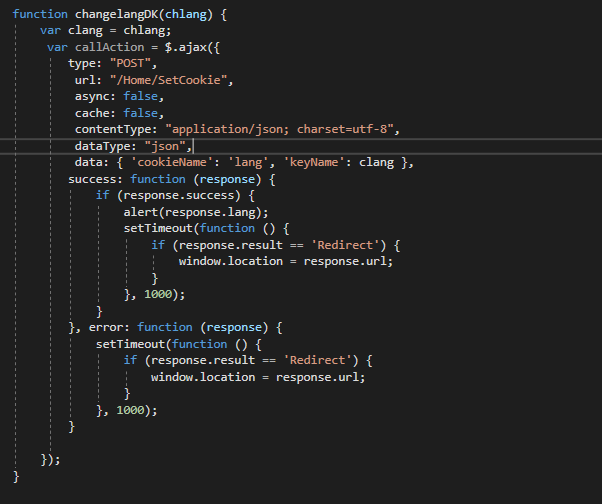Screen dimensions: 602x504
Task: Click the "application/json; charset=utf-8" string
Action: [x=280, y=129]
